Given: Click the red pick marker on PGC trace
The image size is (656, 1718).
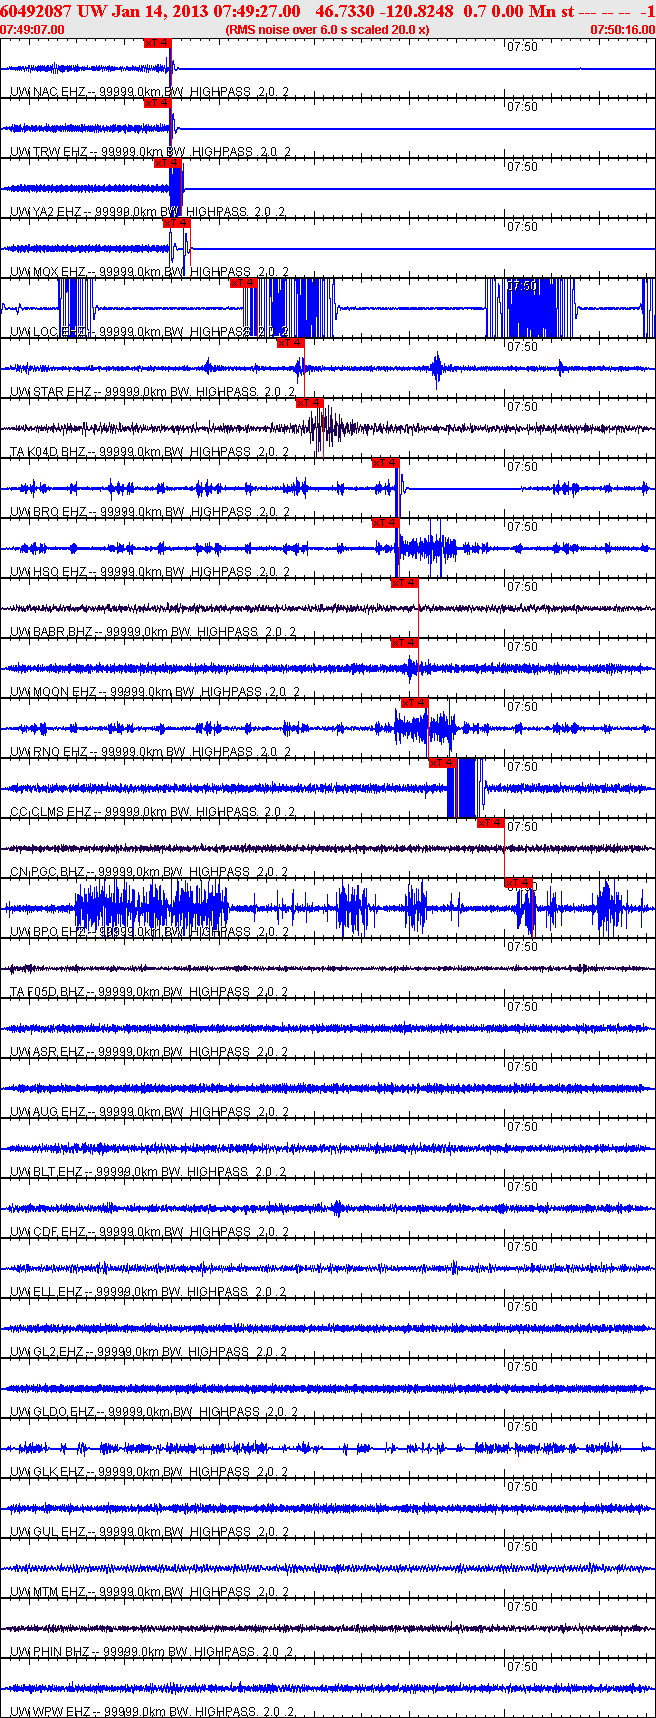Looking at the screenshot, I should click(x=490, y=823).
